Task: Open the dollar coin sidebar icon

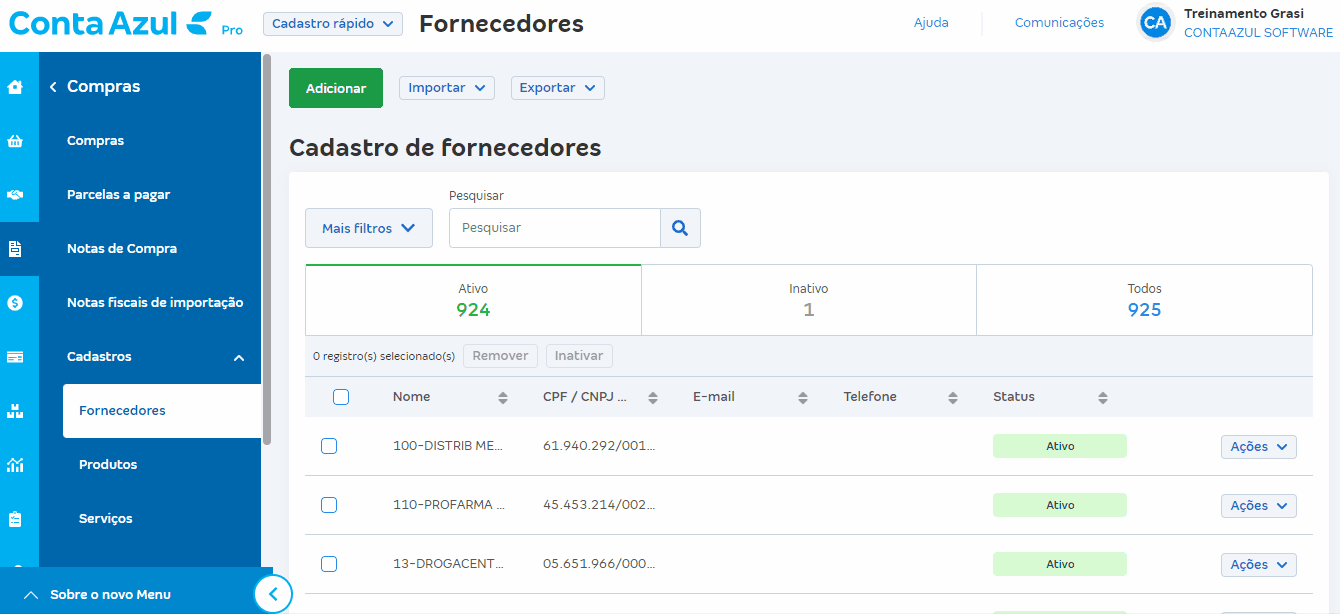Action: pyautogui.click(x=15, y=303)
